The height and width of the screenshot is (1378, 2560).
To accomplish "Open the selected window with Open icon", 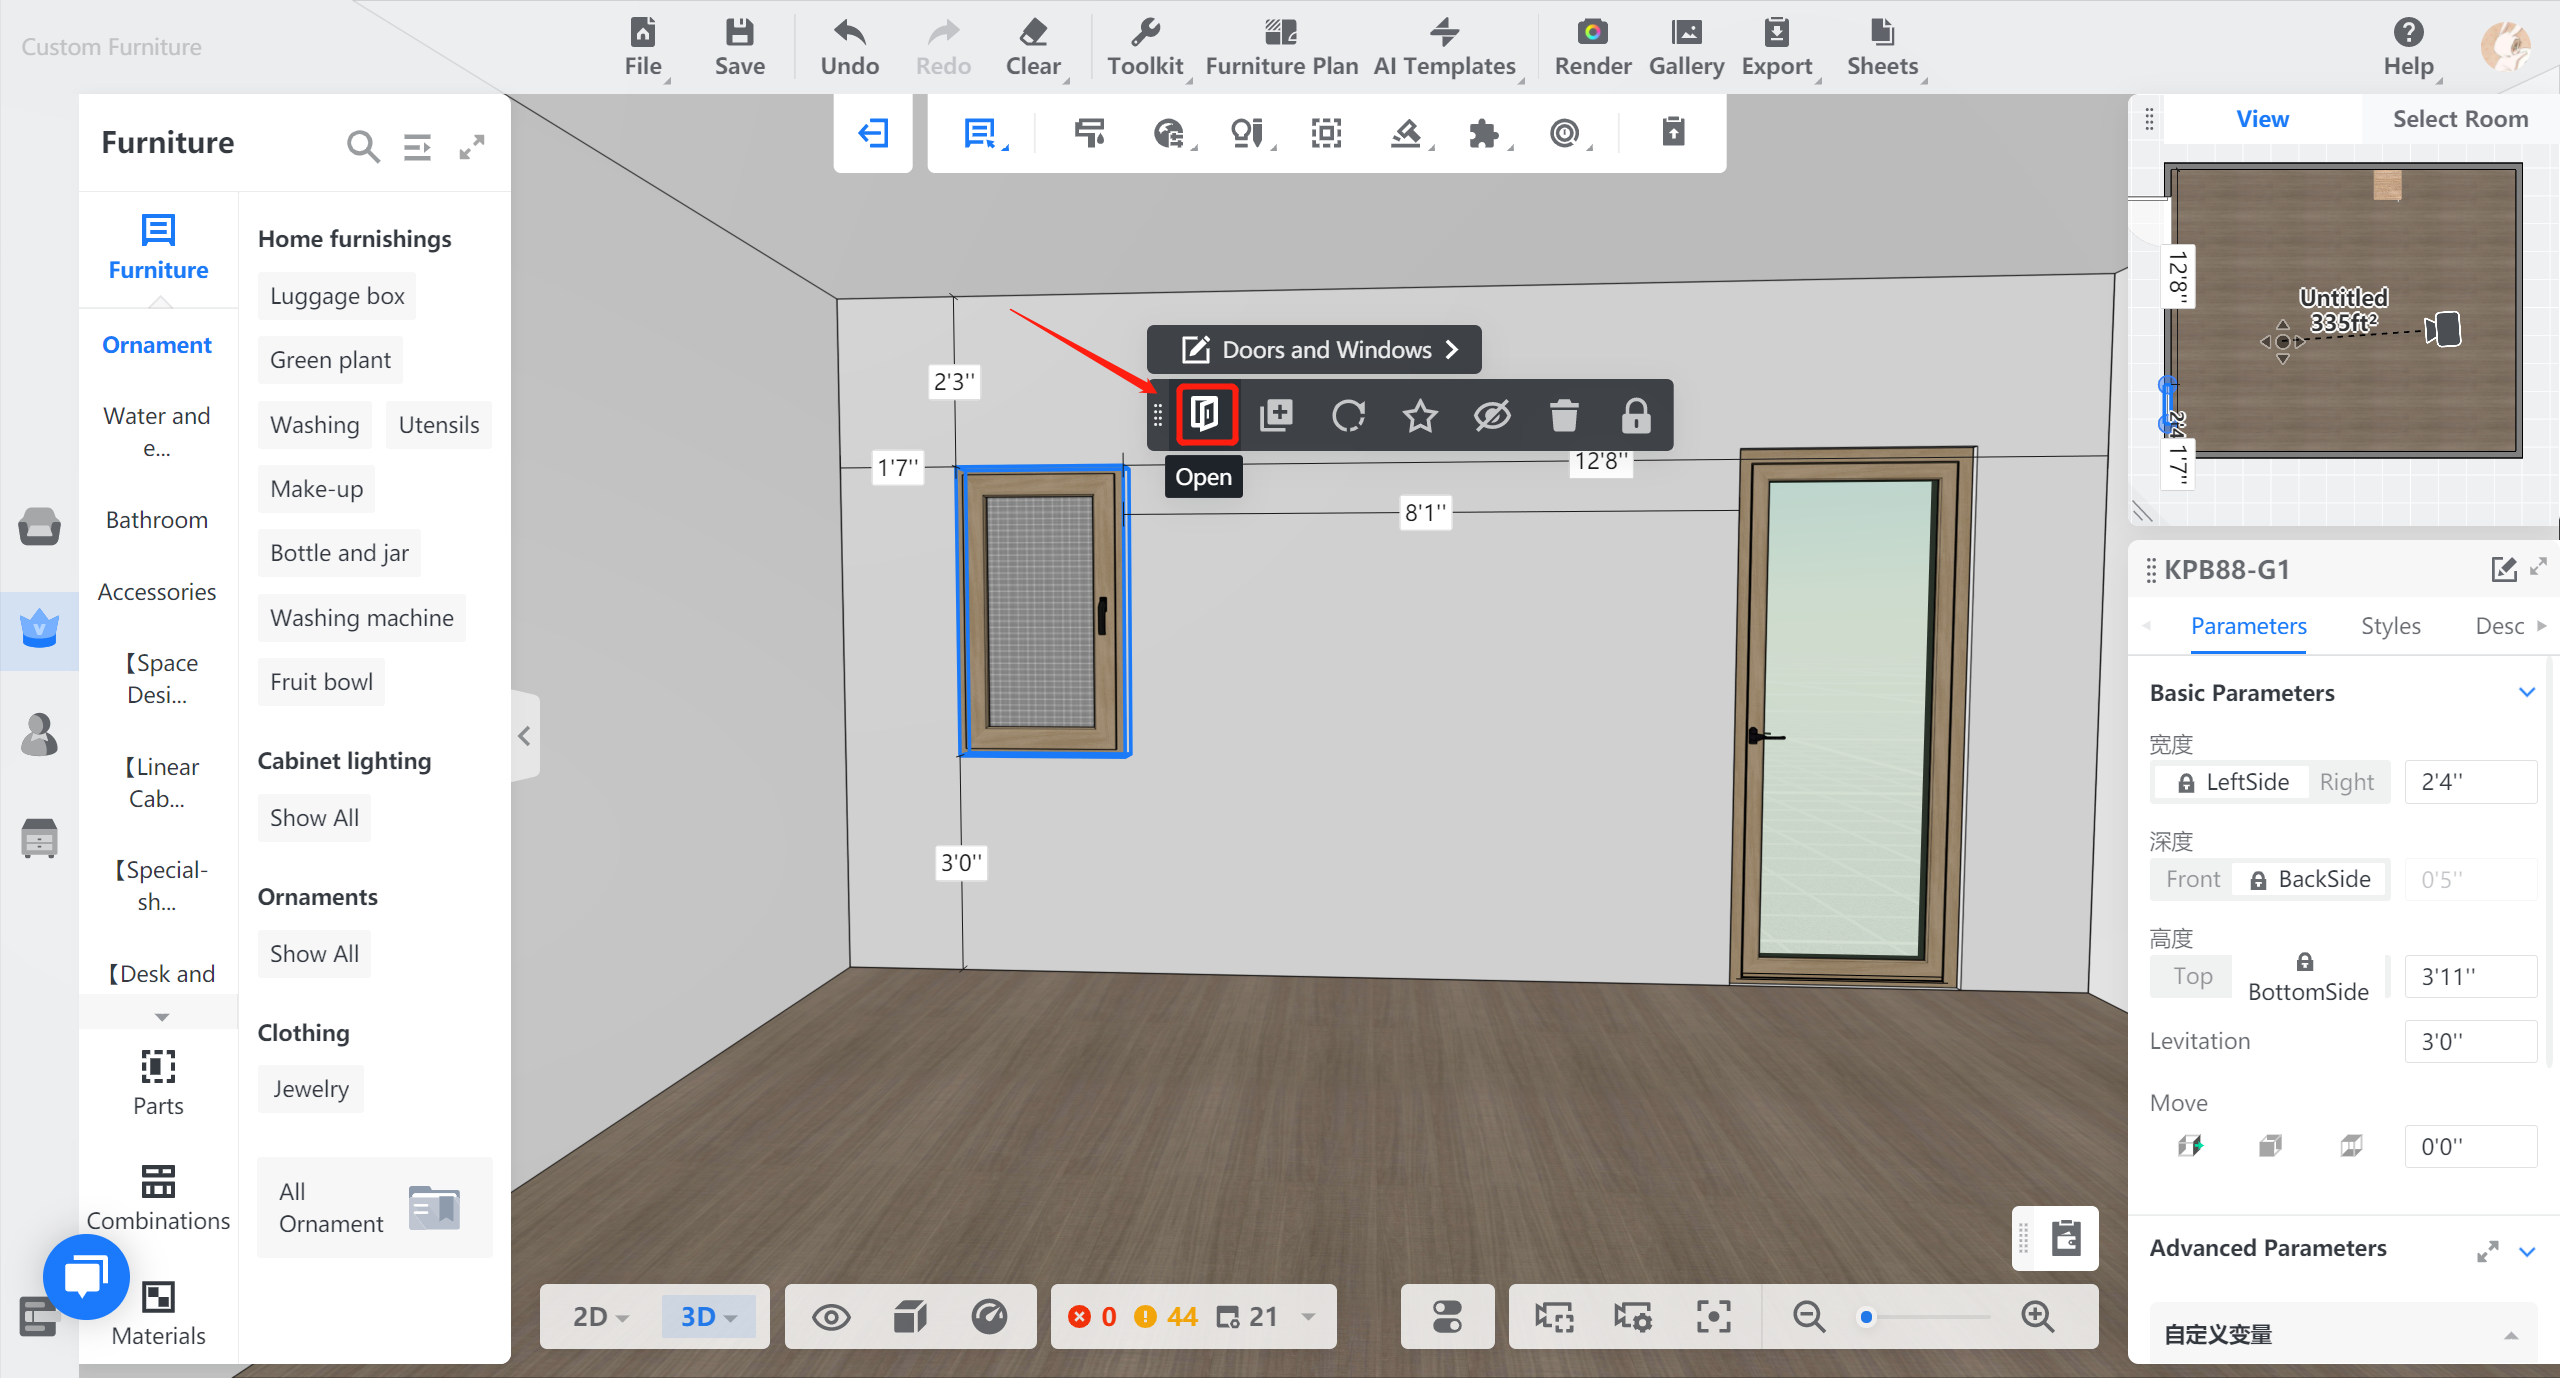I will 1205,414.
